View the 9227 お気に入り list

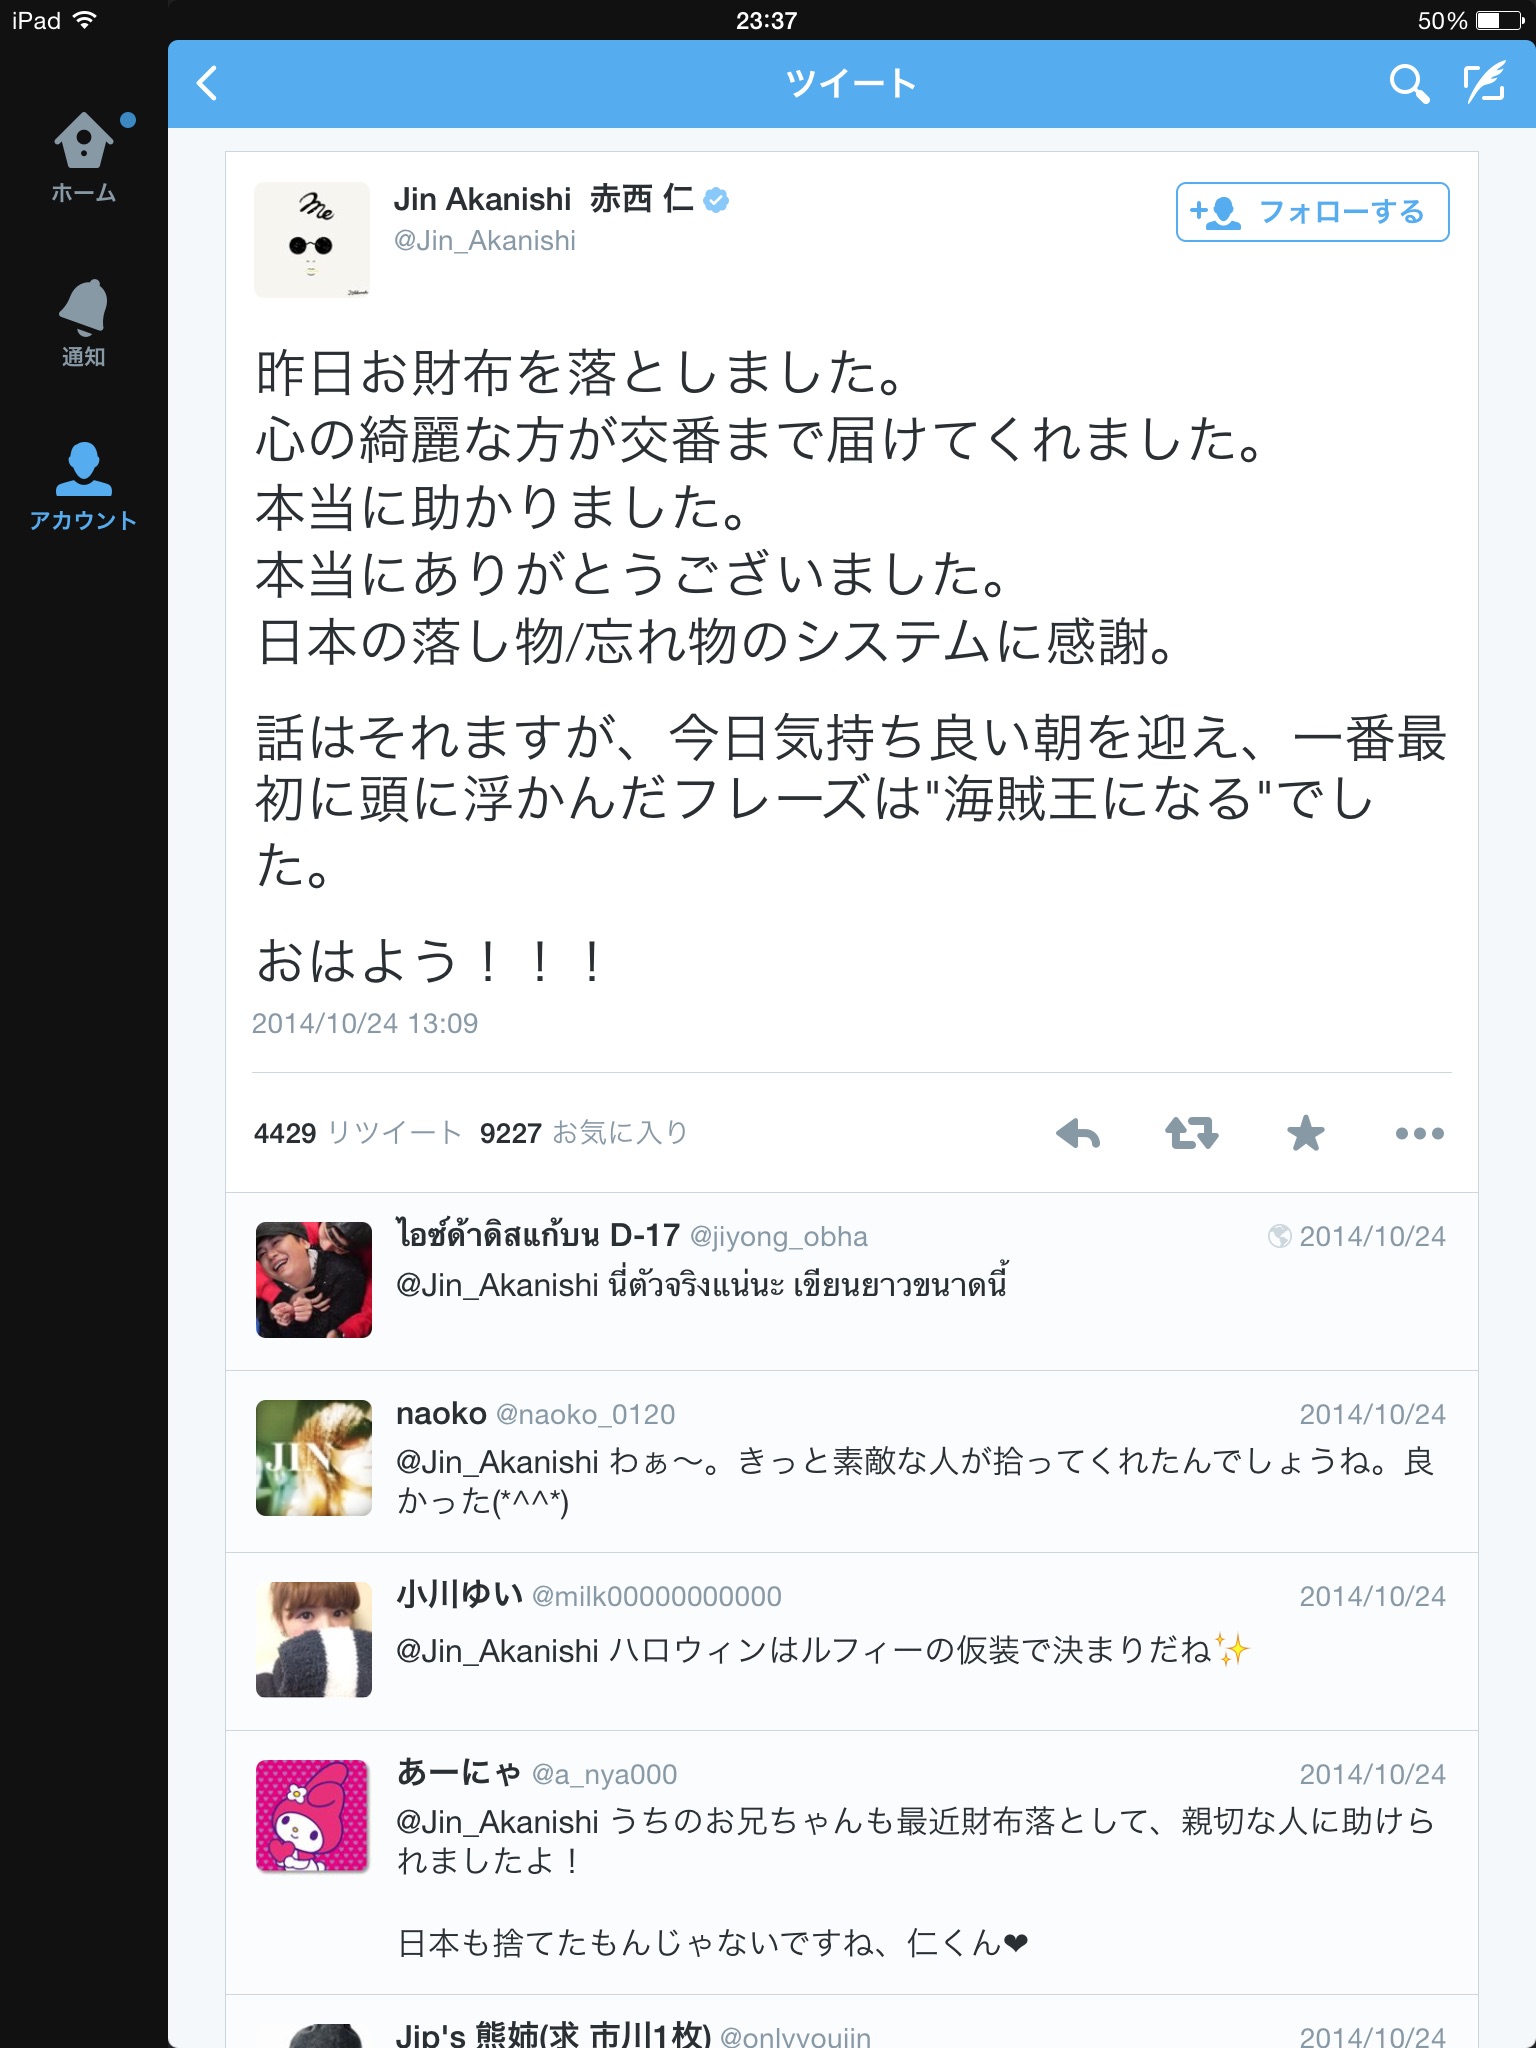pos(583,1133)
